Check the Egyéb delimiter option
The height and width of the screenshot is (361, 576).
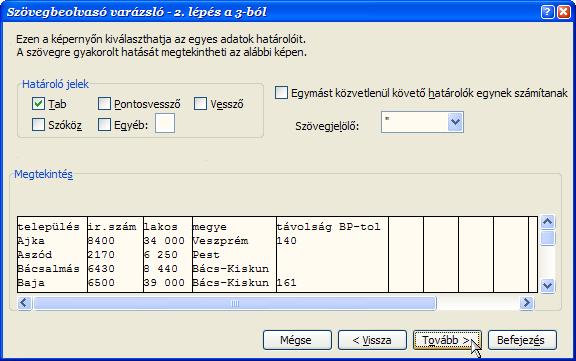(104, 125)
